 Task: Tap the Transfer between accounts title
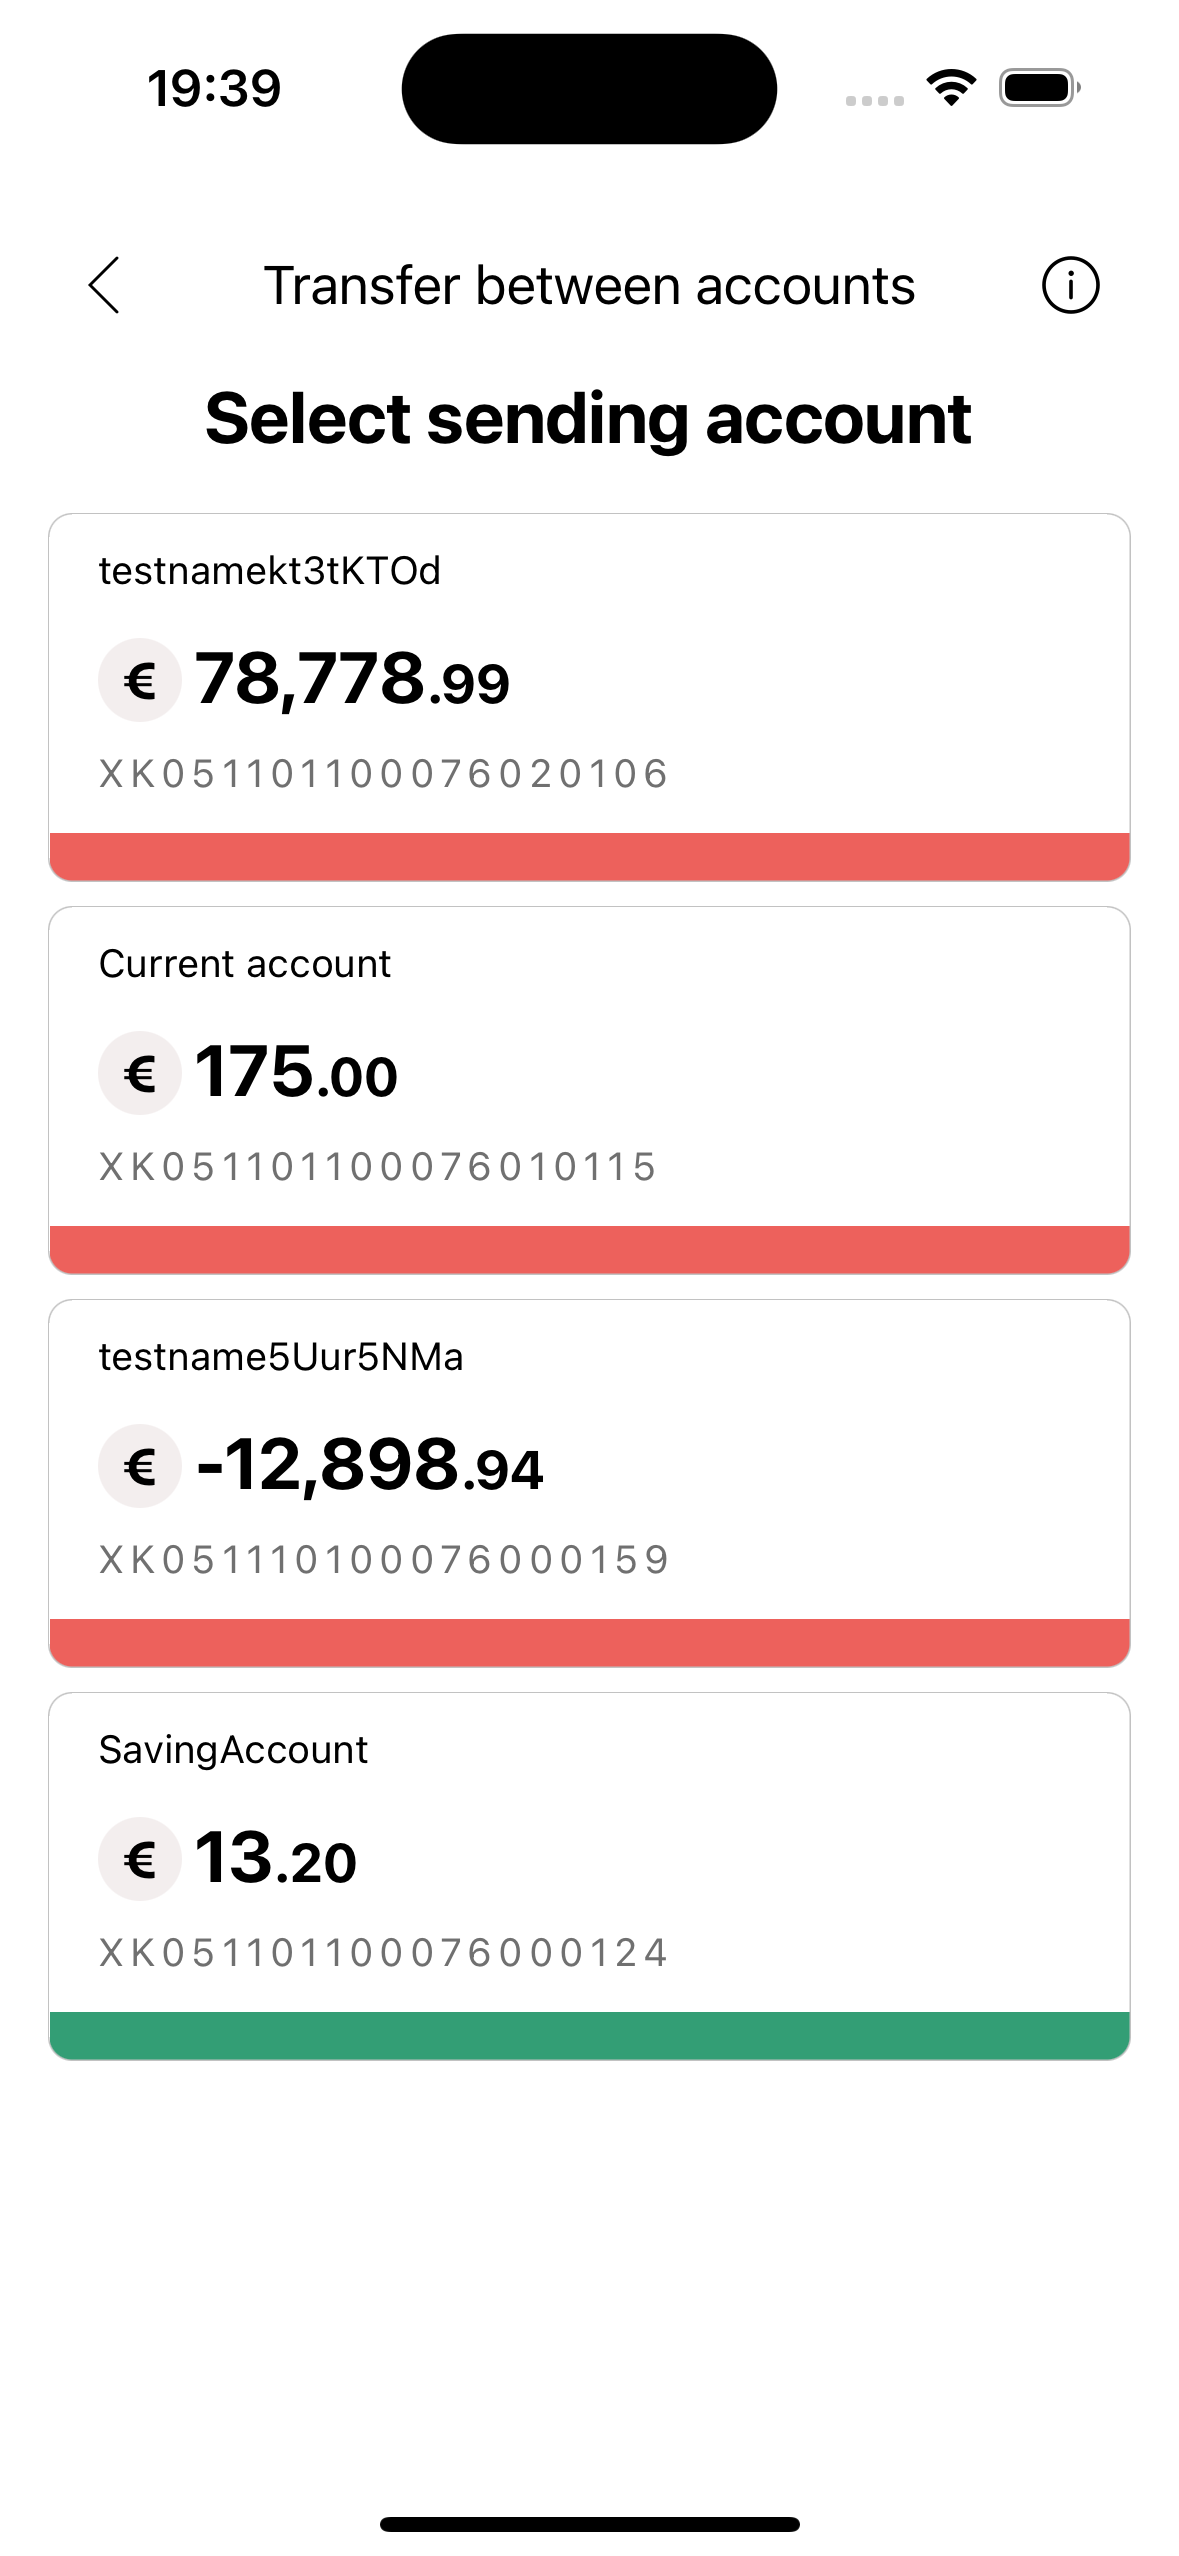pos(589,286)
